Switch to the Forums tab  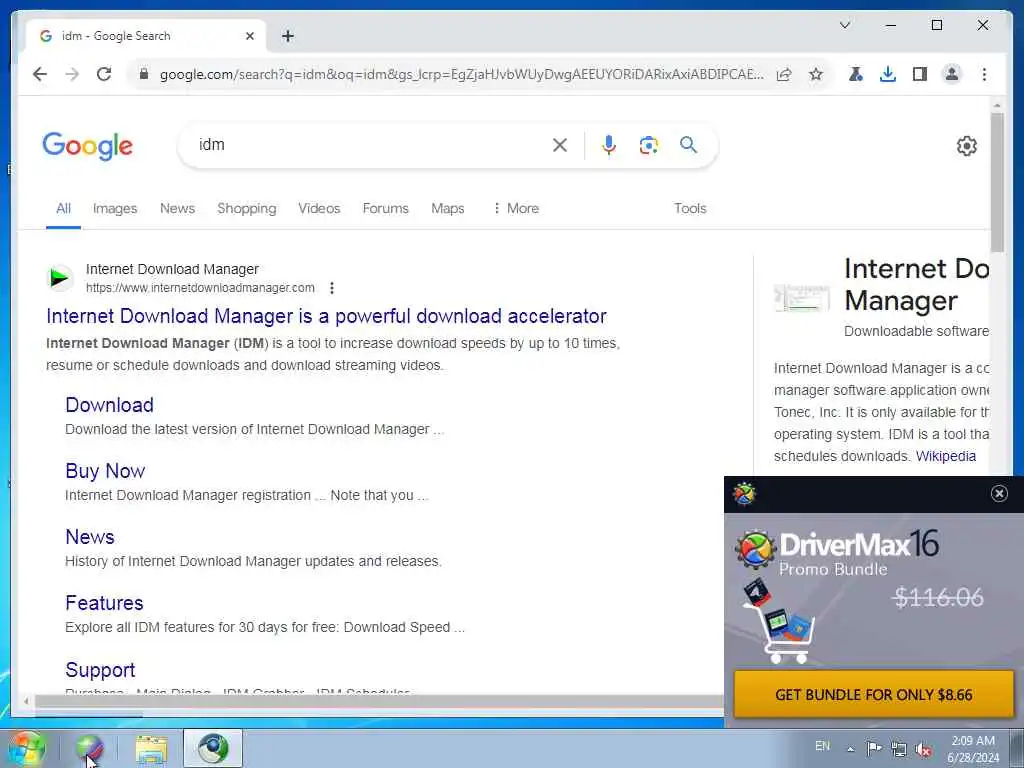click(x=385, y=208)
